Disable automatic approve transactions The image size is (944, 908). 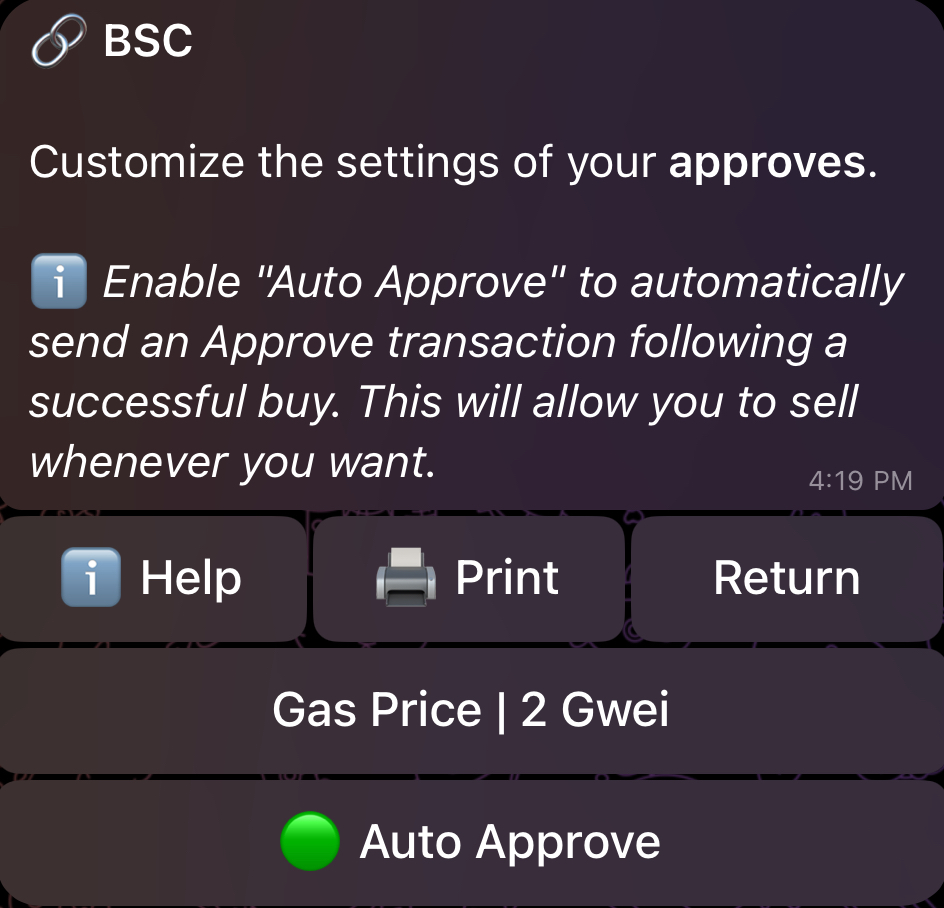point(472,841)
